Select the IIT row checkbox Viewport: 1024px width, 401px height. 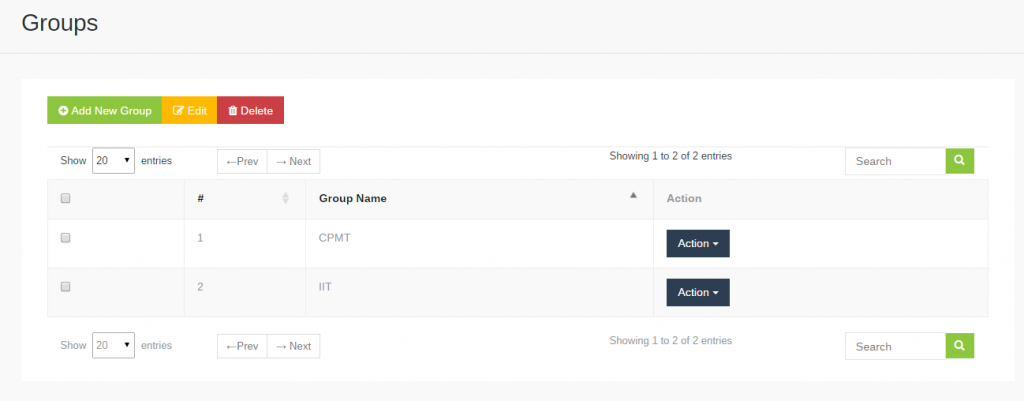tap(65, 287)
